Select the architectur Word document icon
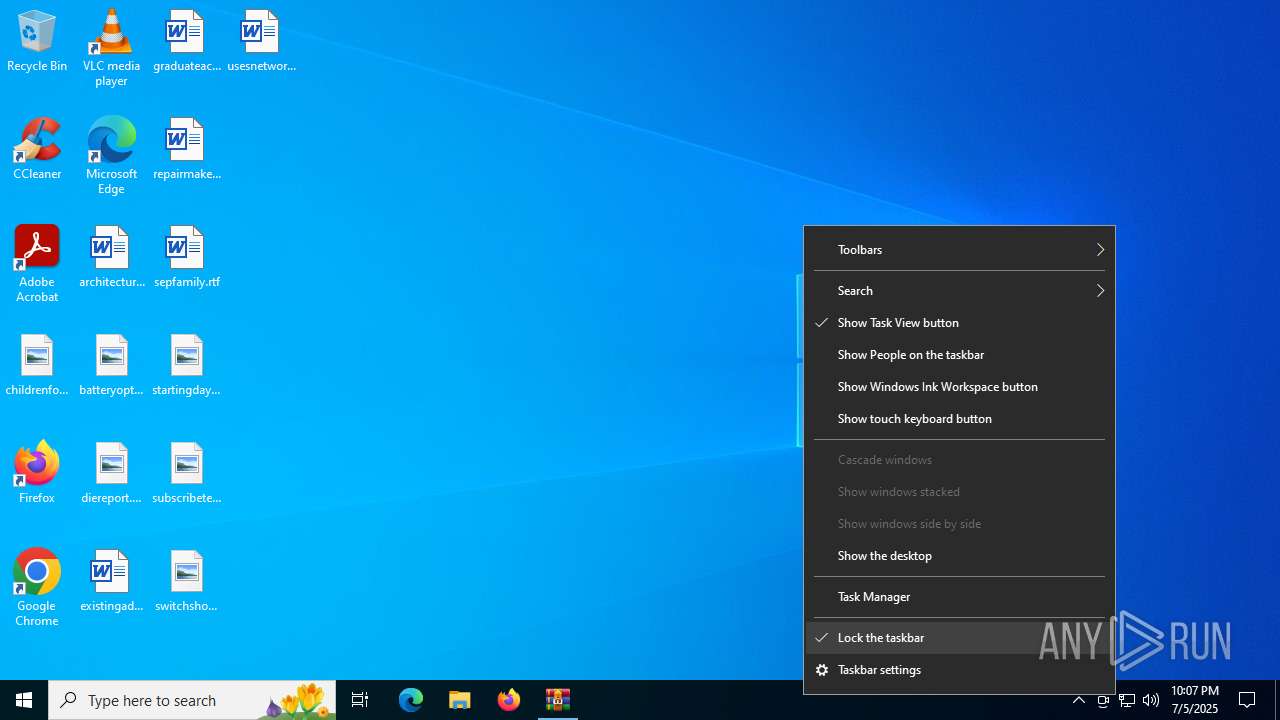 [x=111, y=258]
